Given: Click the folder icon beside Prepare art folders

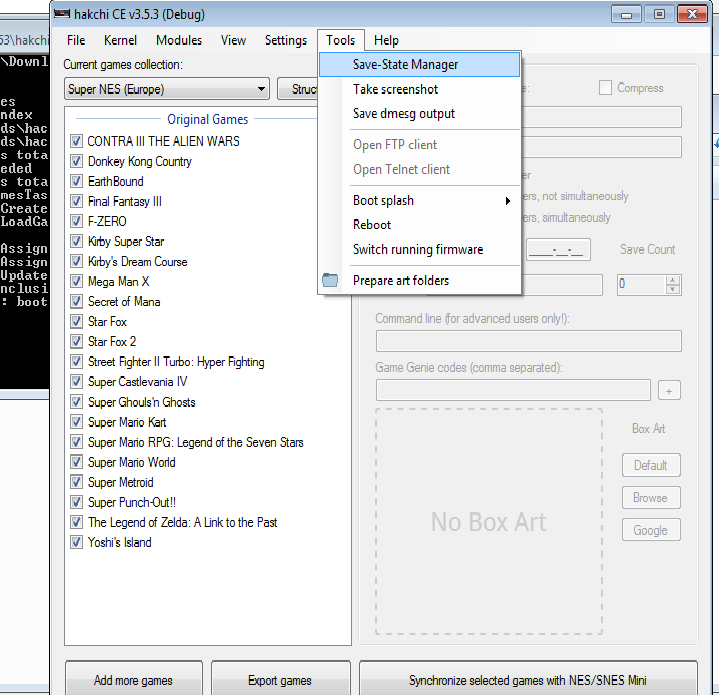Looking at the screenshot, I should pyautogui.click(x=330, y=280).
